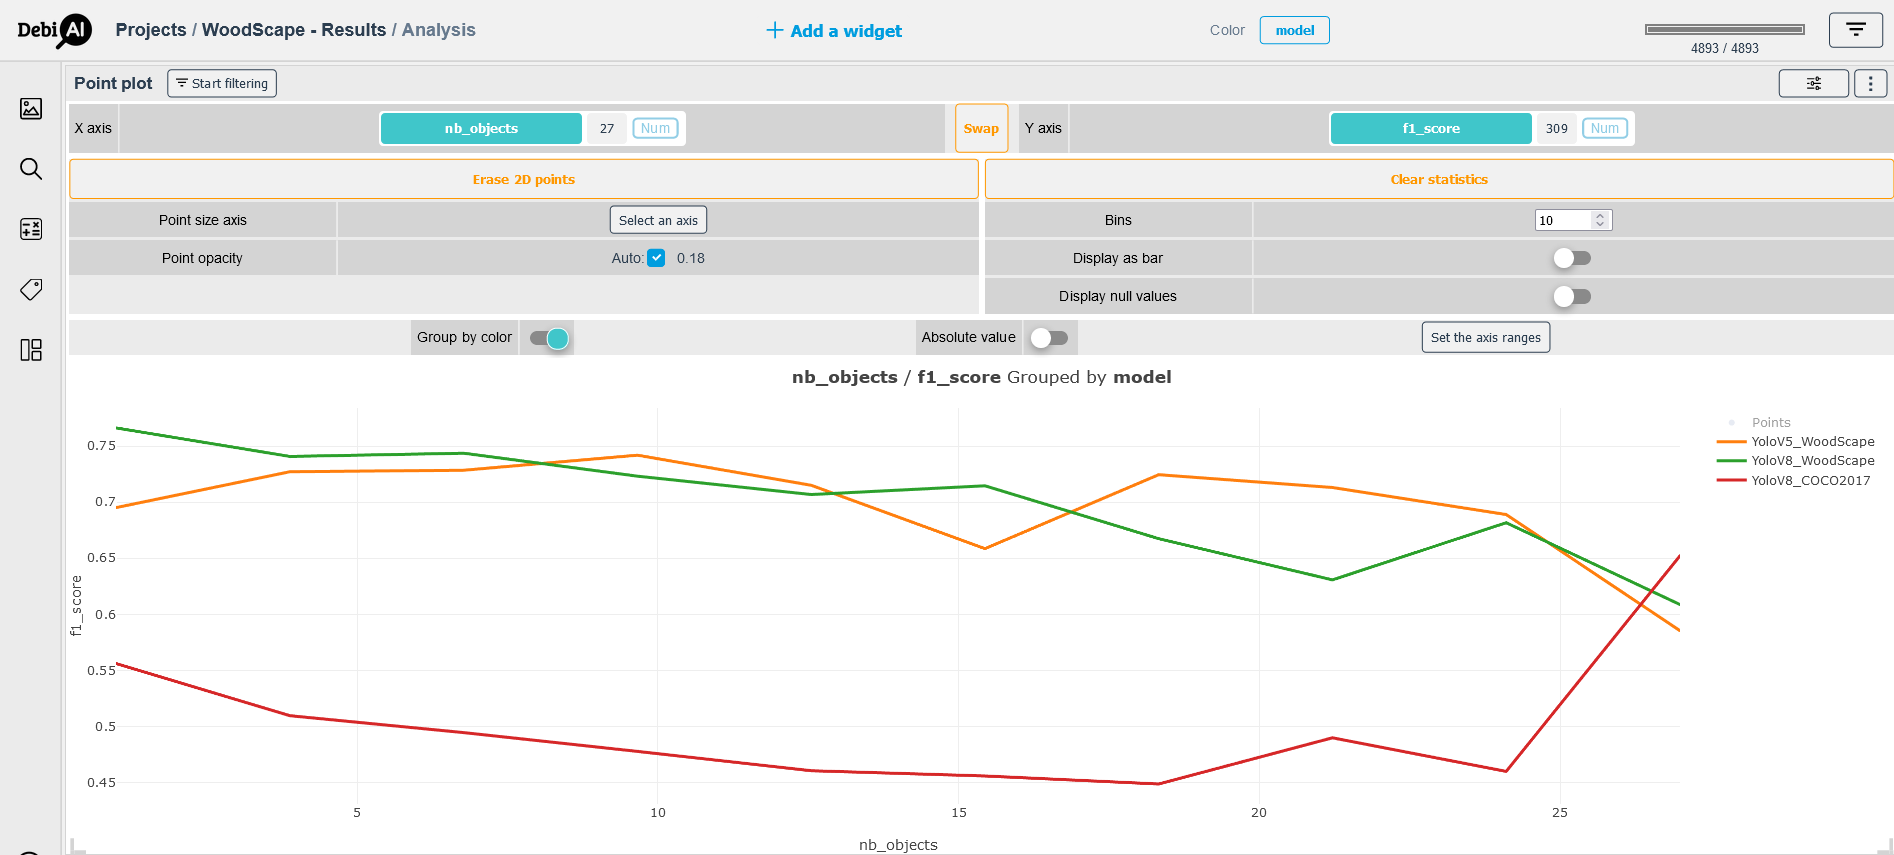Open the model color column selector
The image size is (1894, 855).
(x=1294, y=30)
